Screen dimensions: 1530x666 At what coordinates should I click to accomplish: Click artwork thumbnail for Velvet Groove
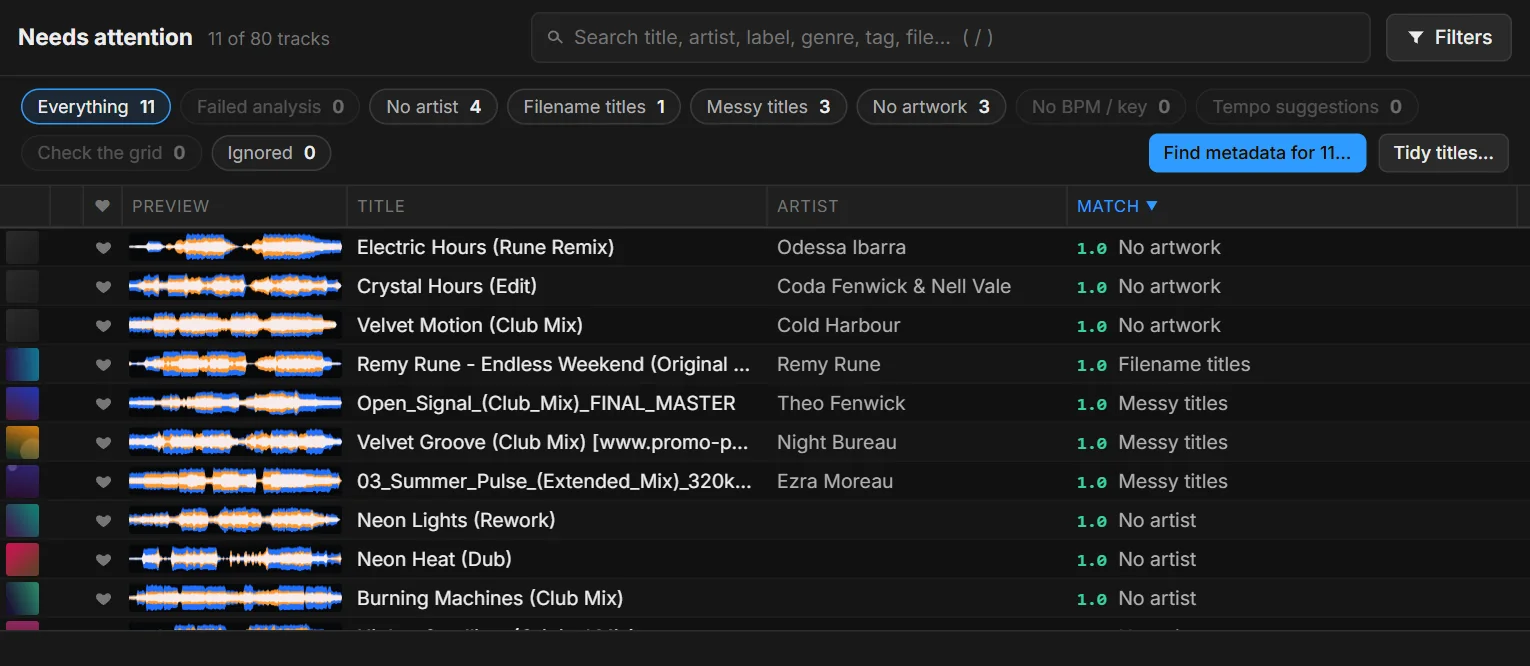(x=22, y=442)
